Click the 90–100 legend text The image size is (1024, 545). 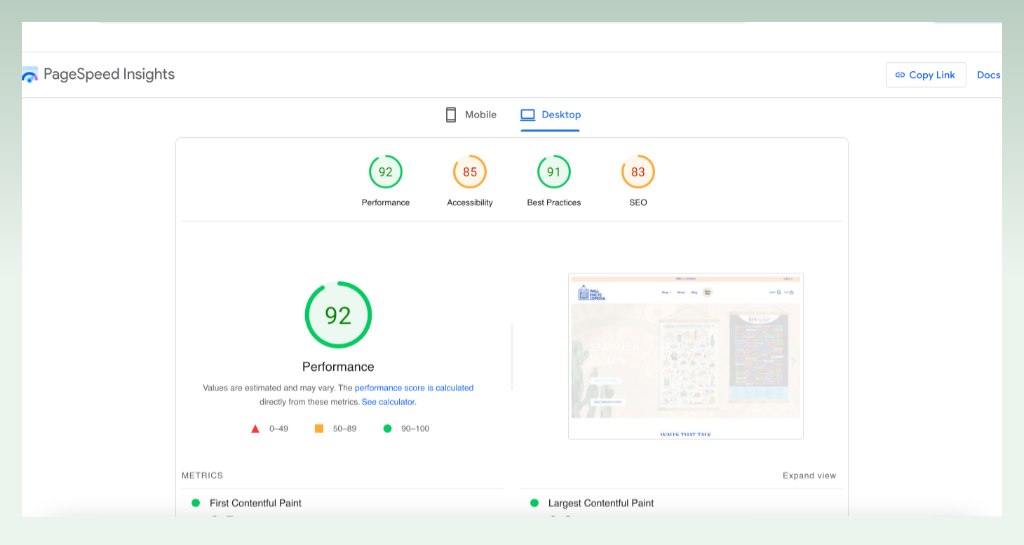[415, 429]
